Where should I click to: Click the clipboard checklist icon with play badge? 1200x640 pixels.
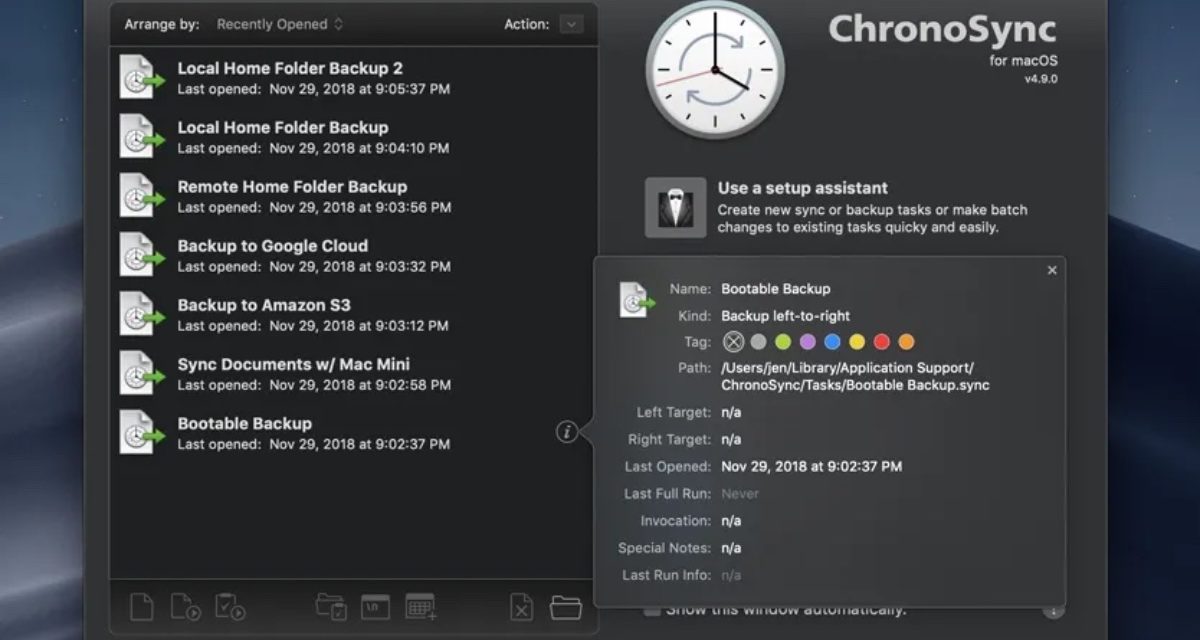(230, 606)
